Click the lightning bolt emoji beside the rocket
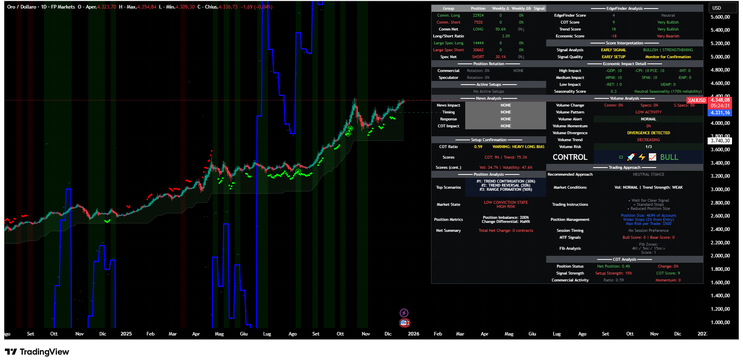This screenshot has width=743, height=364. tap(642, 157)
